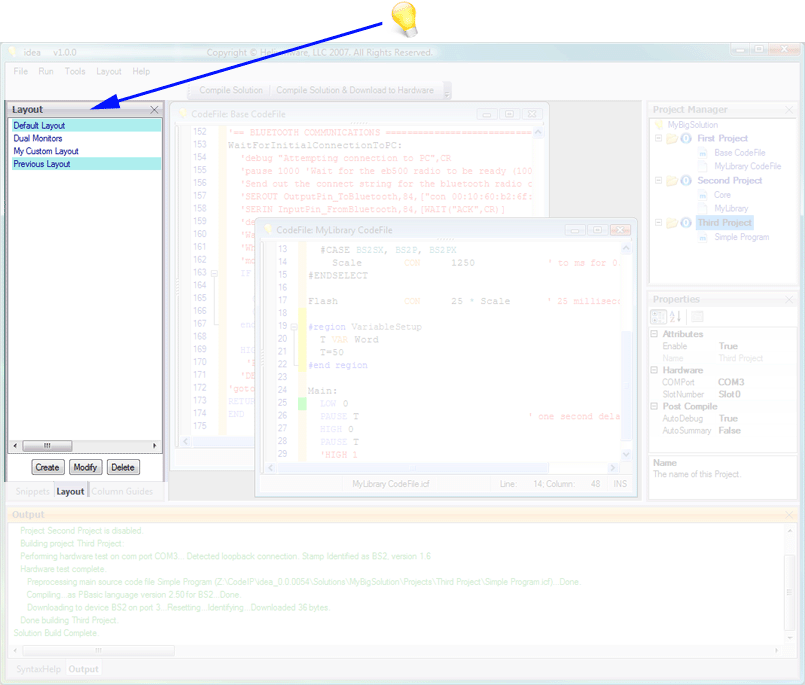Click the Third Project folder icon
The image size is (805, 685).
[672, 223]
